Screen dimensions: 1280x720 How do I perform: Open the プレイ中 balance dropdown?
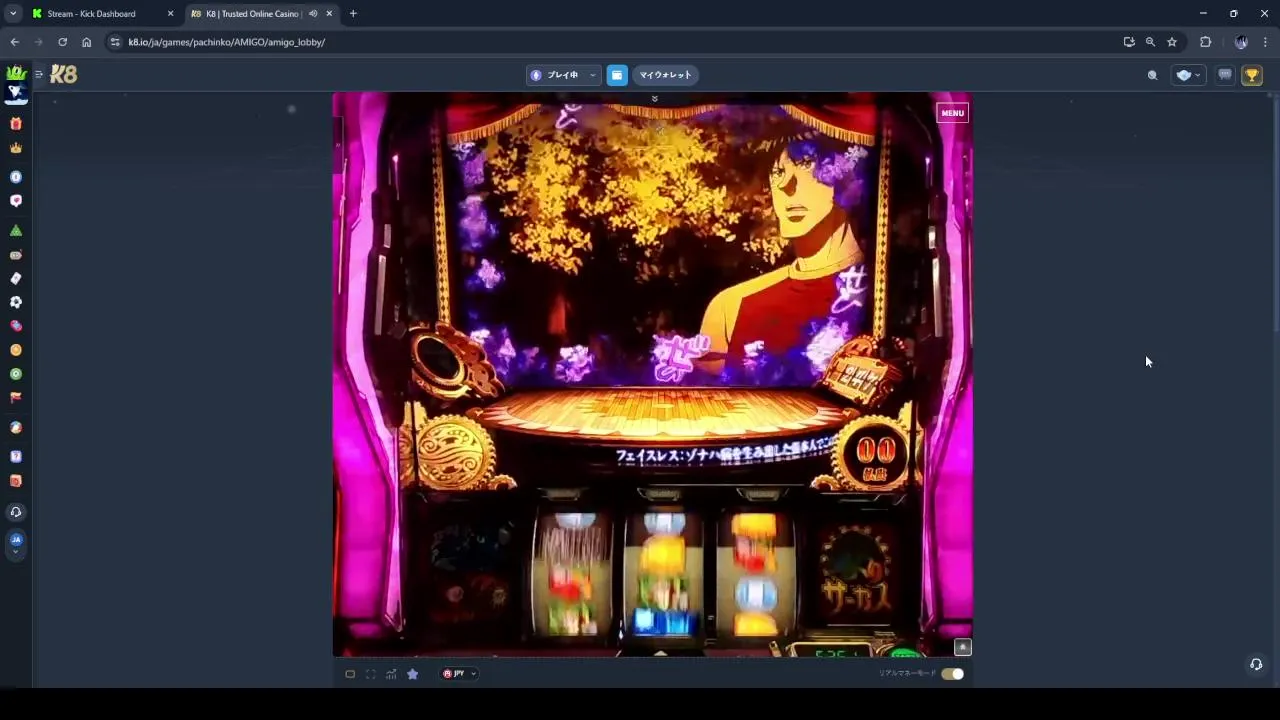click(563, 75)
